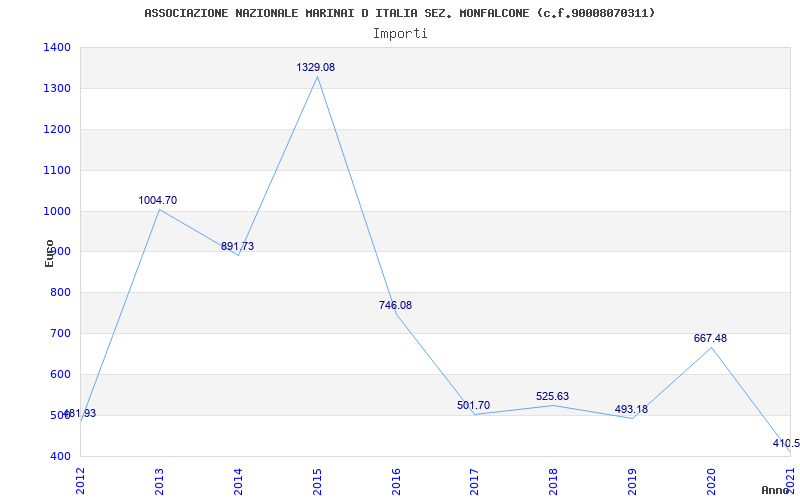Click the 1400 y-axis tick label
Image resolution: width=800 pixels, height=500 pixels.
(58, 48)
